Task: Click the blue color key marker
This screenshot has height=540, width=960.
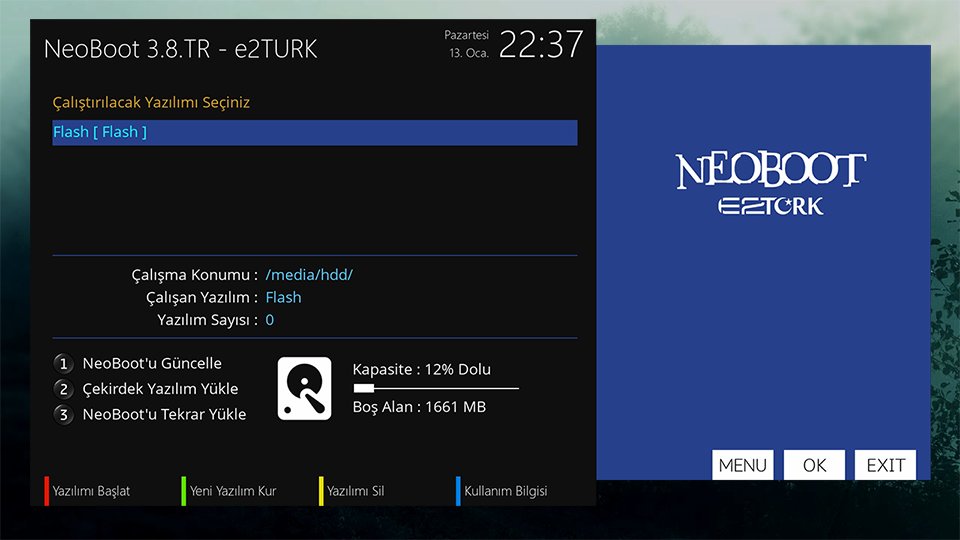Action: click(458, 491)
